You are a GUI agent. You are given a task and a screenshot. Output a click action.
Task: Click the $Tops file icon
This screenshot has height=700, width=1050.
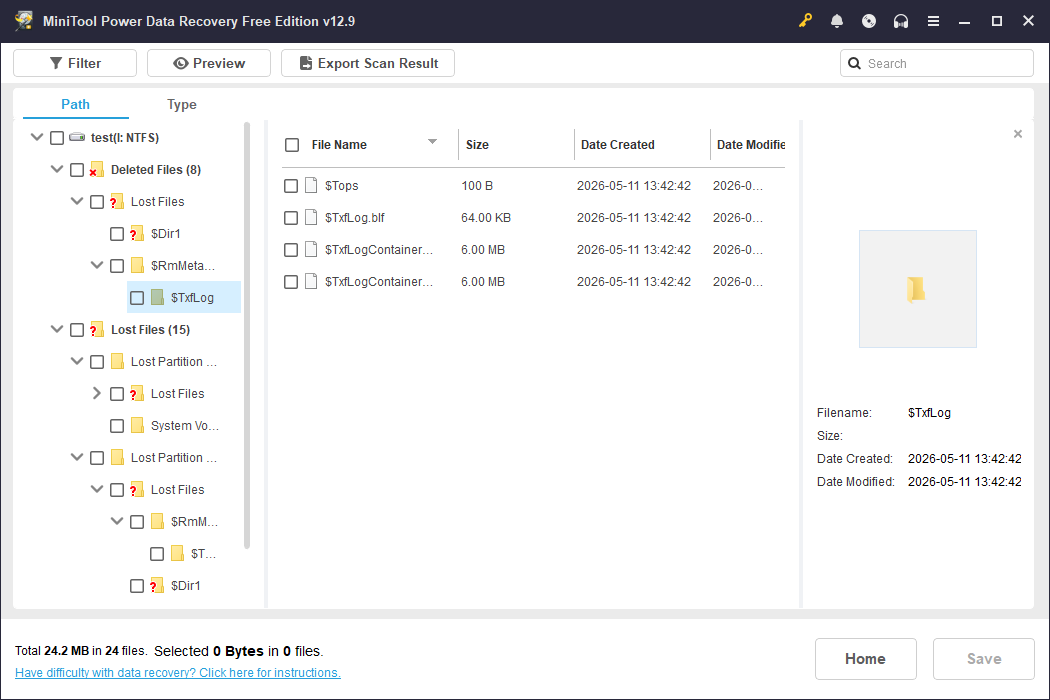(x=311, y=185)
